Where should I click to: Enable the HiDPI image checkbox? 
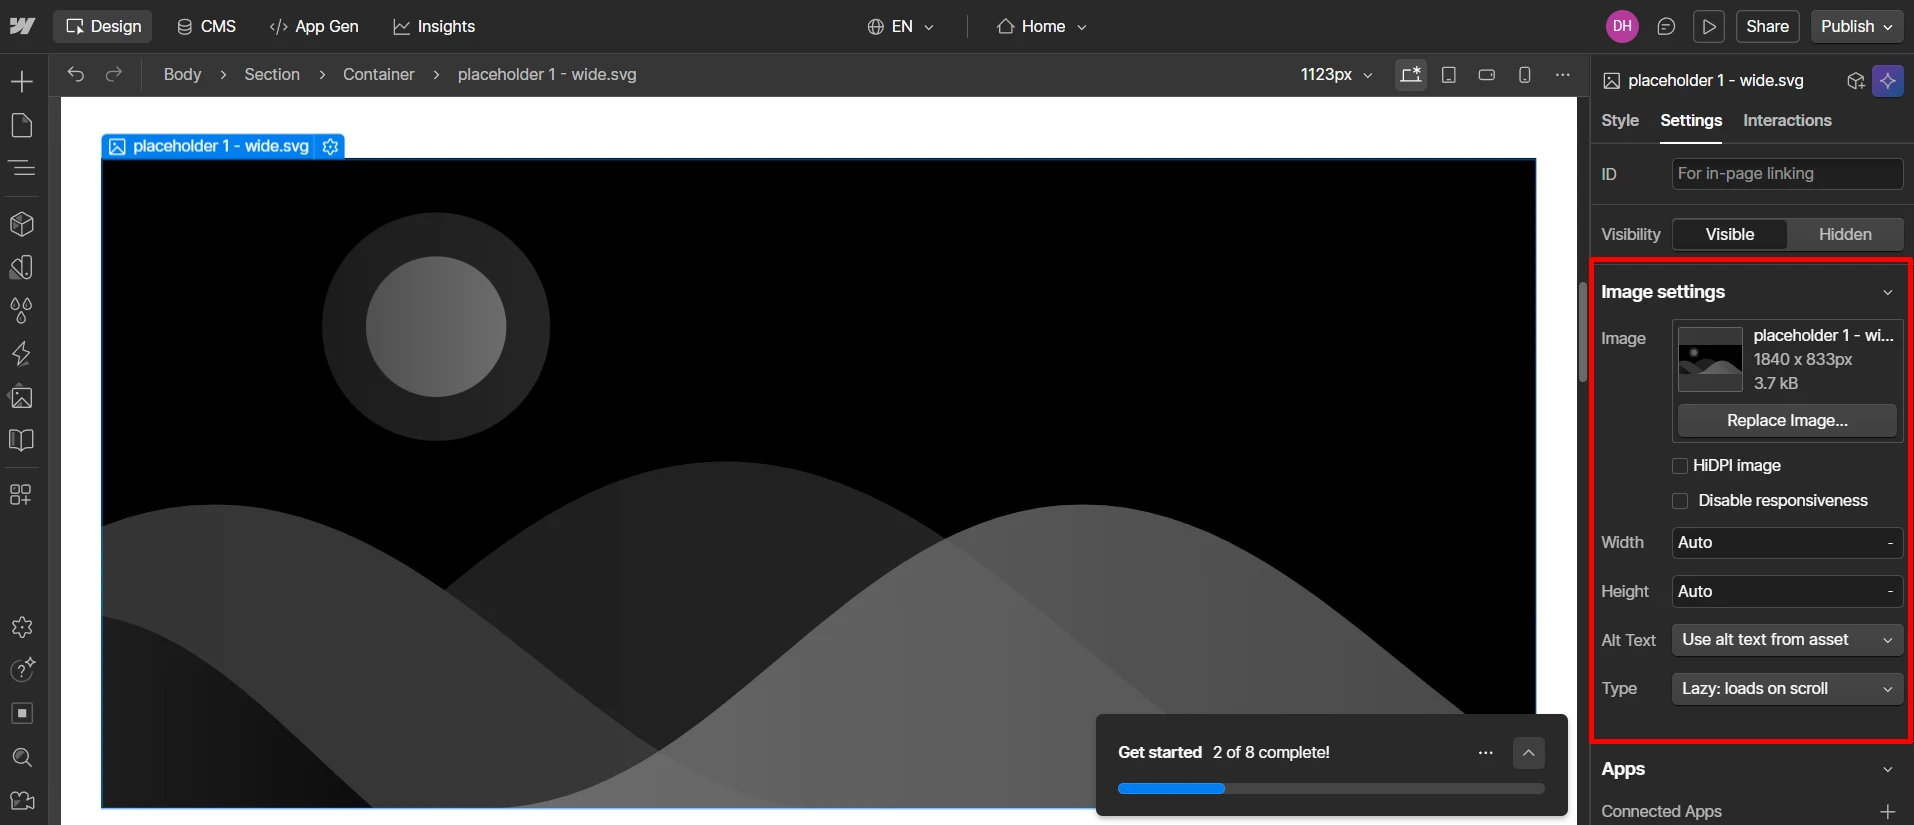point(1680,466)
